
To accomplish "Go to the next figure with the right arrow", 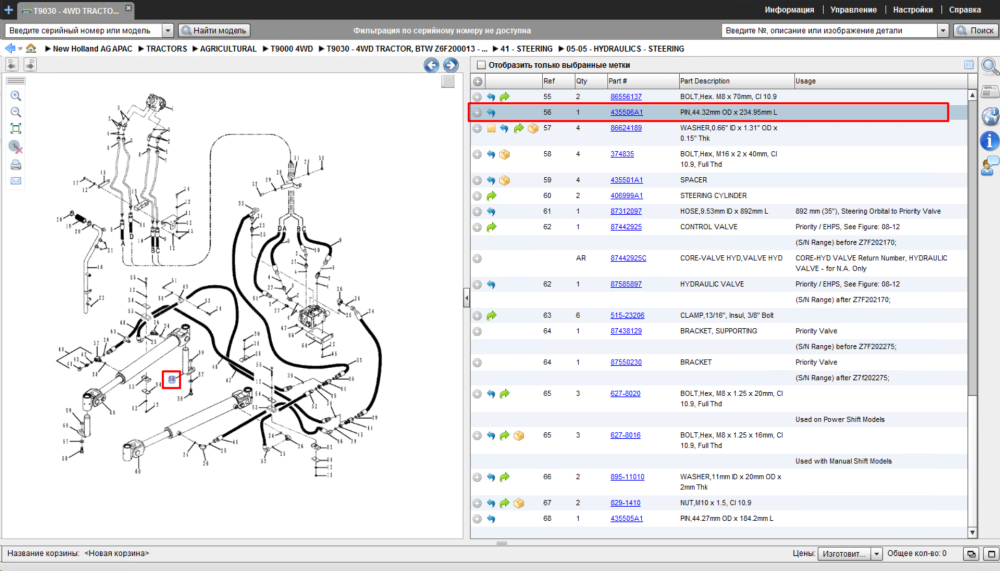I will pos(450,65).
